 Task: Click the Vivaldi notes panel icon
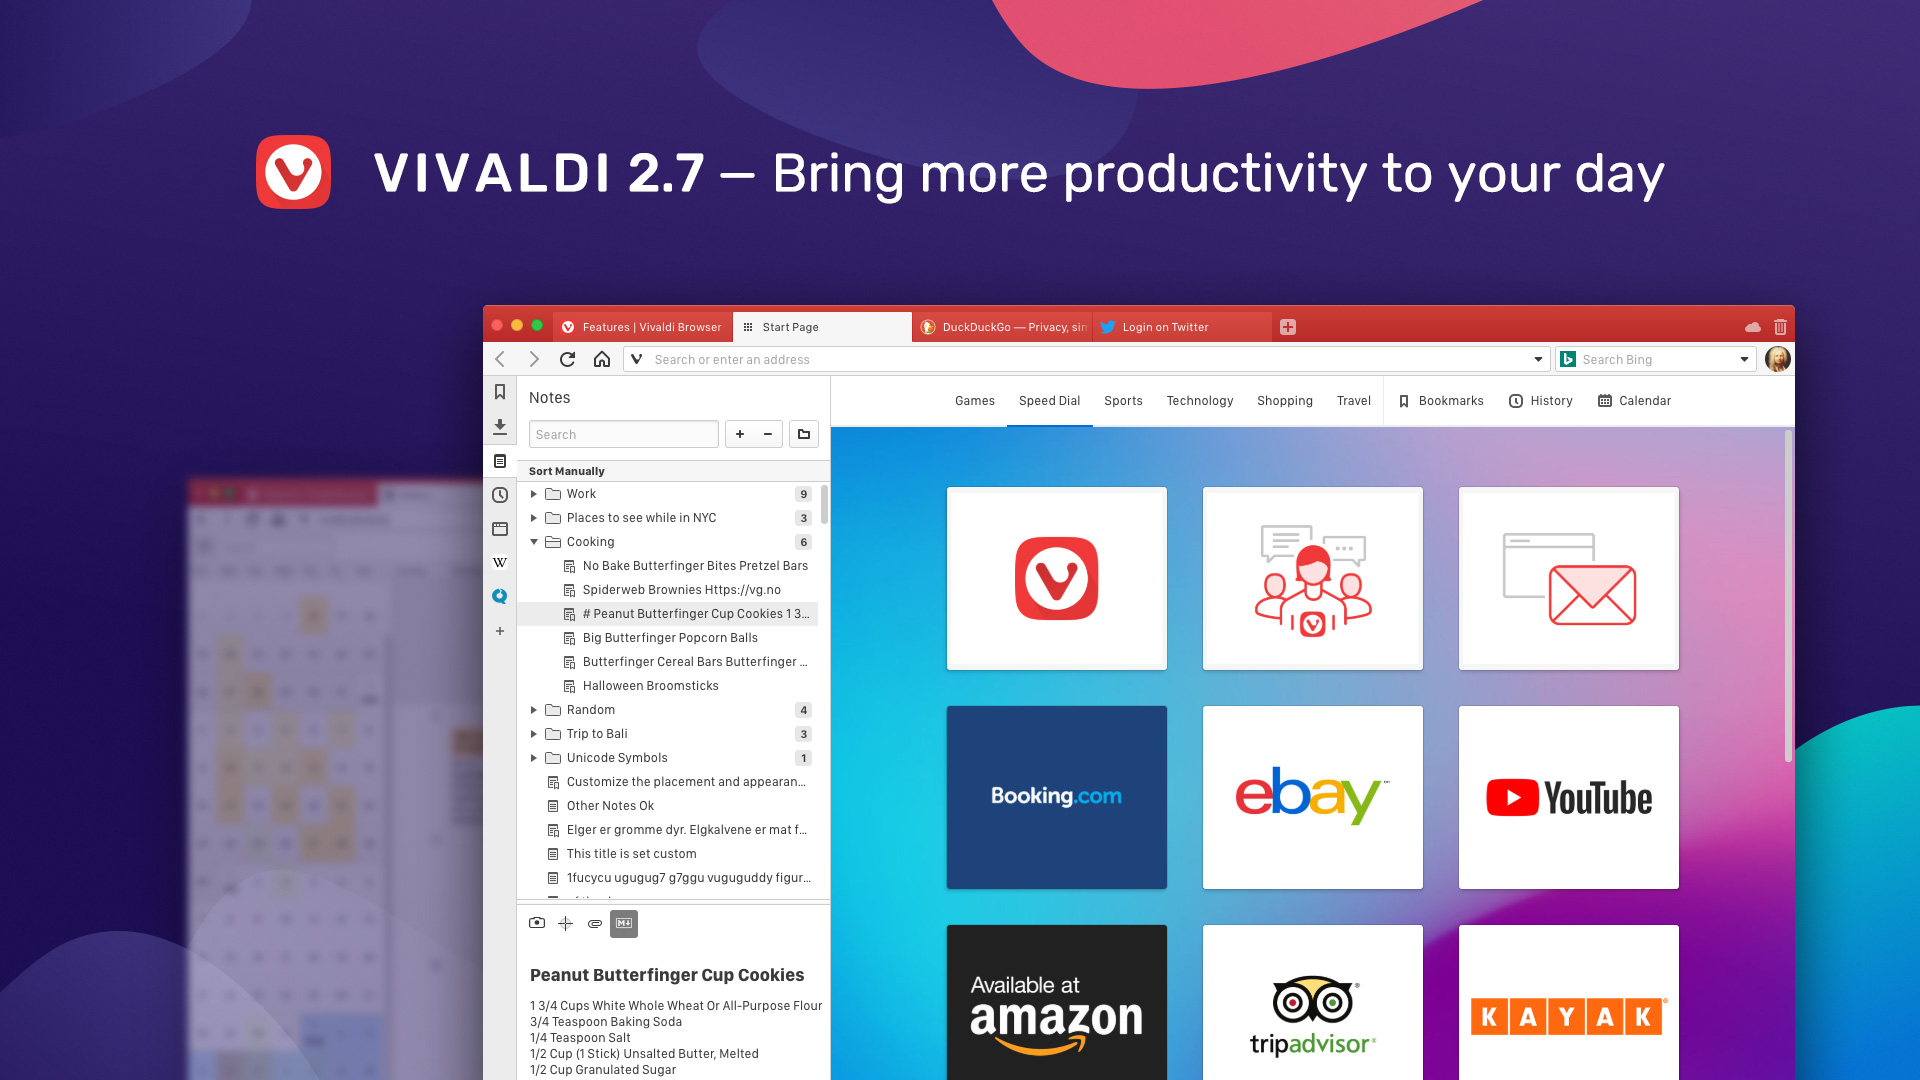(500, 460)
